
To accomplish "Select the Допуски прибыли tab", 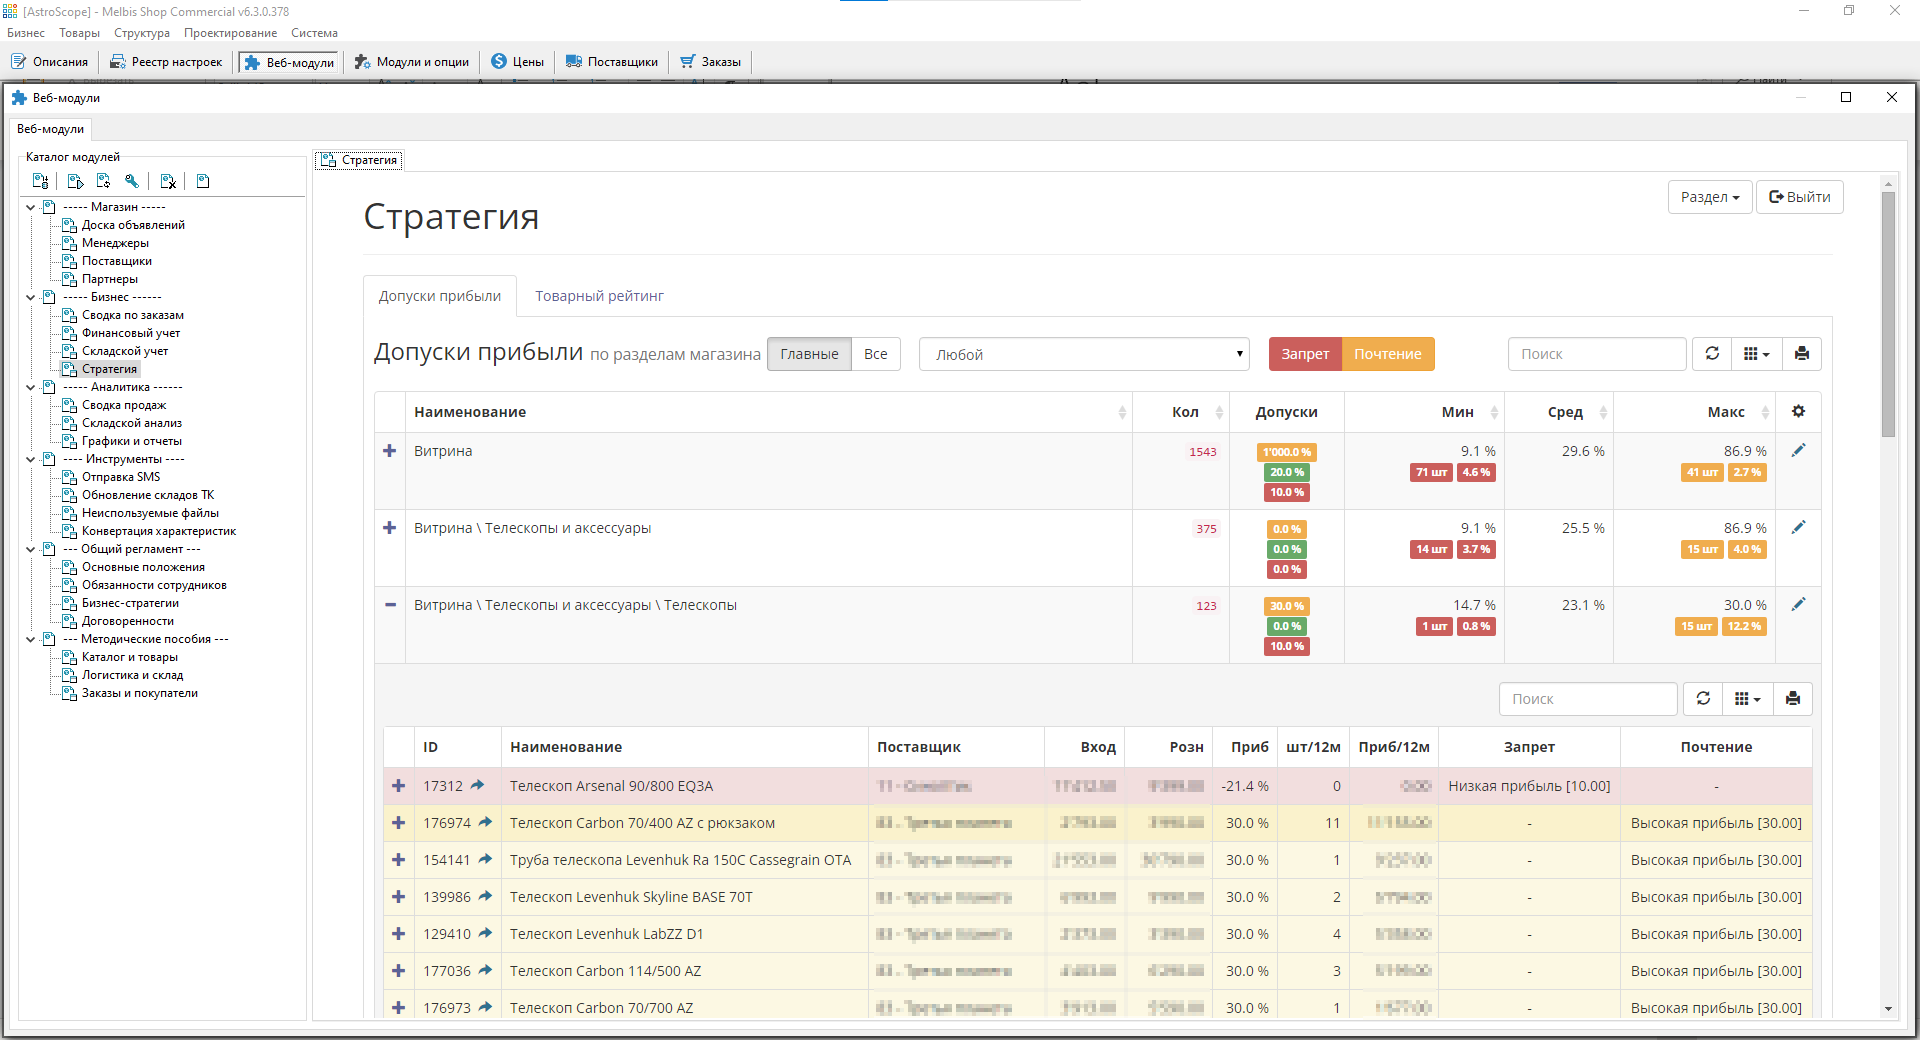I will tap(440, 296).
